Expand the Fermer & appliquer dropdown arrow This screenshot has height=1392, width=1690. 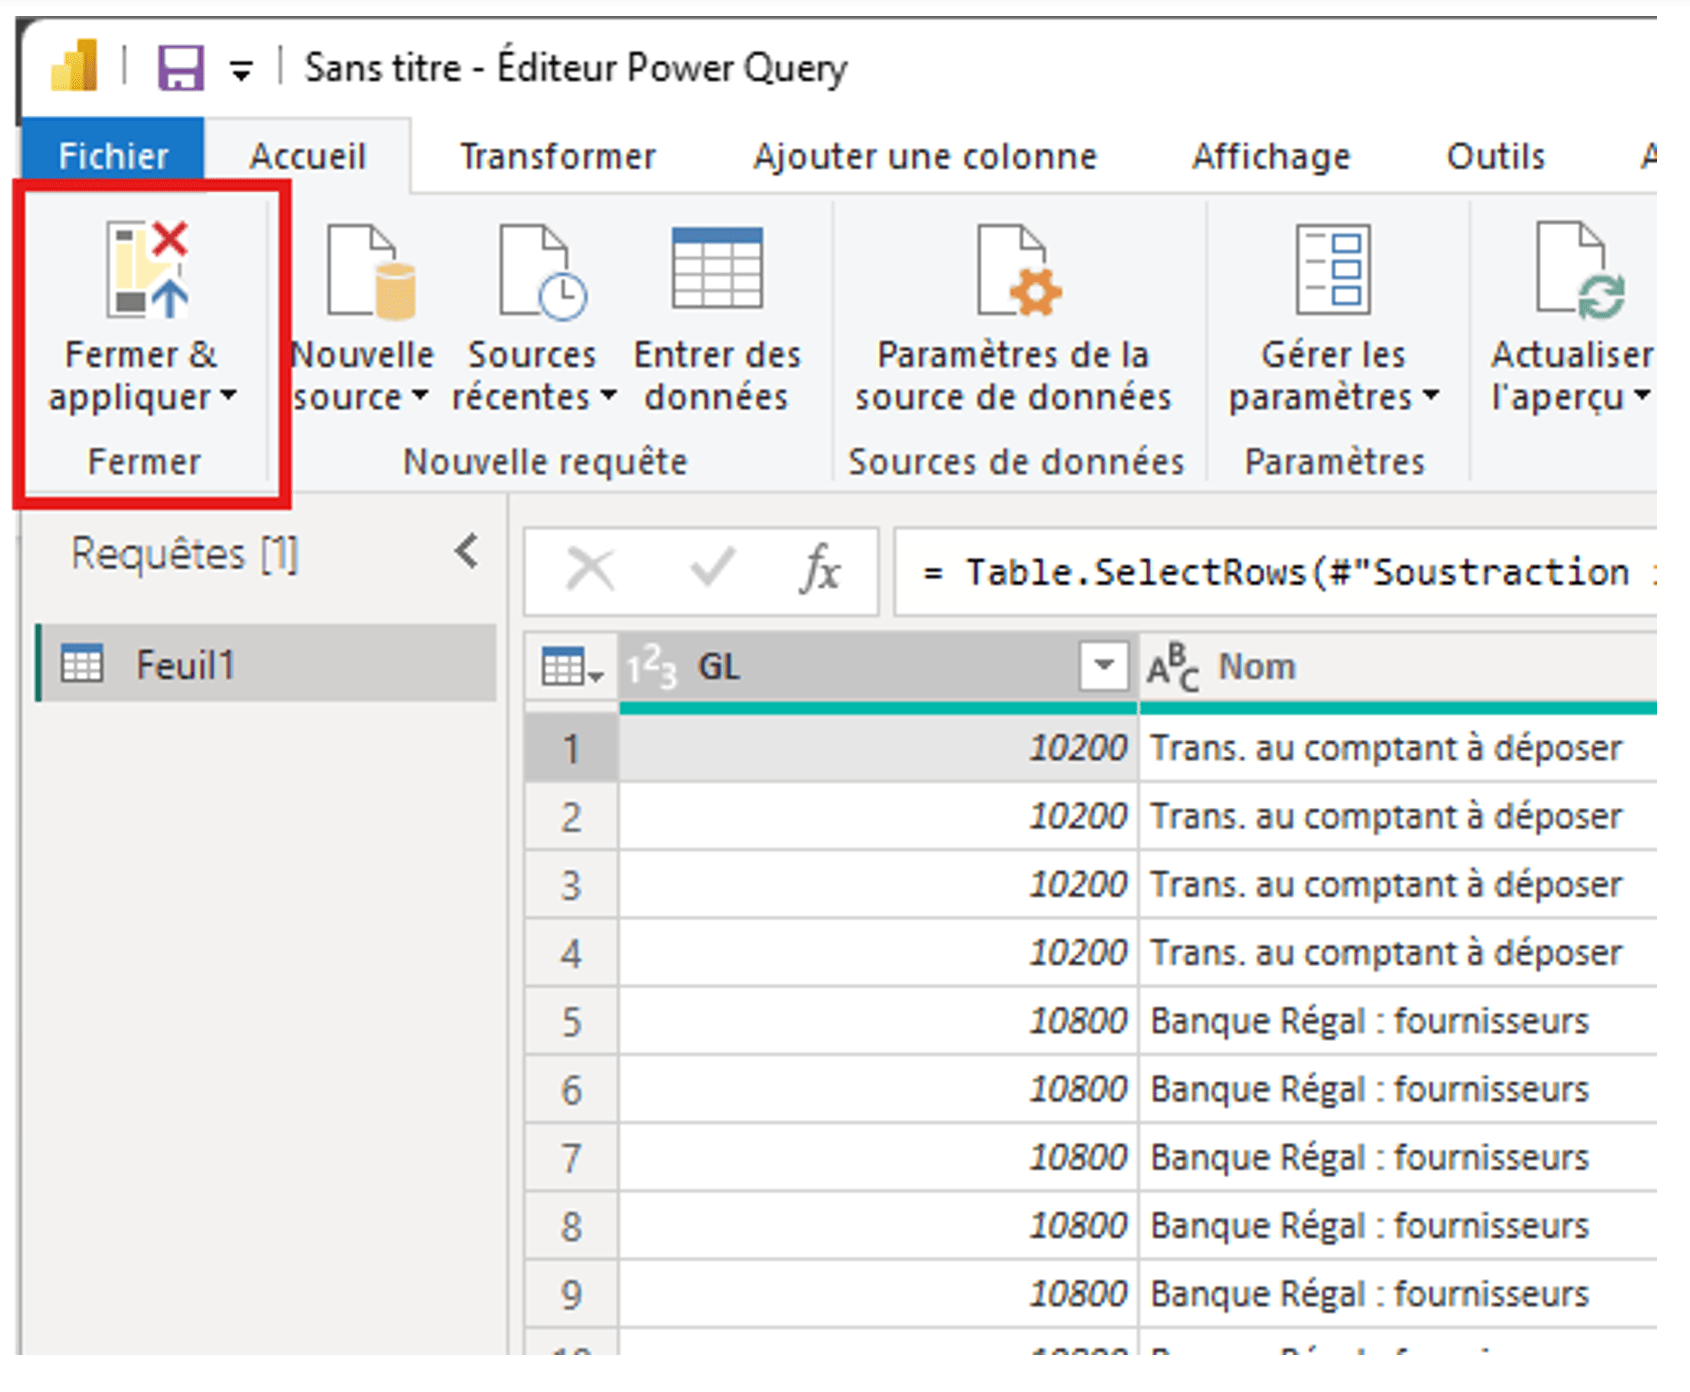tap(229, 396)
